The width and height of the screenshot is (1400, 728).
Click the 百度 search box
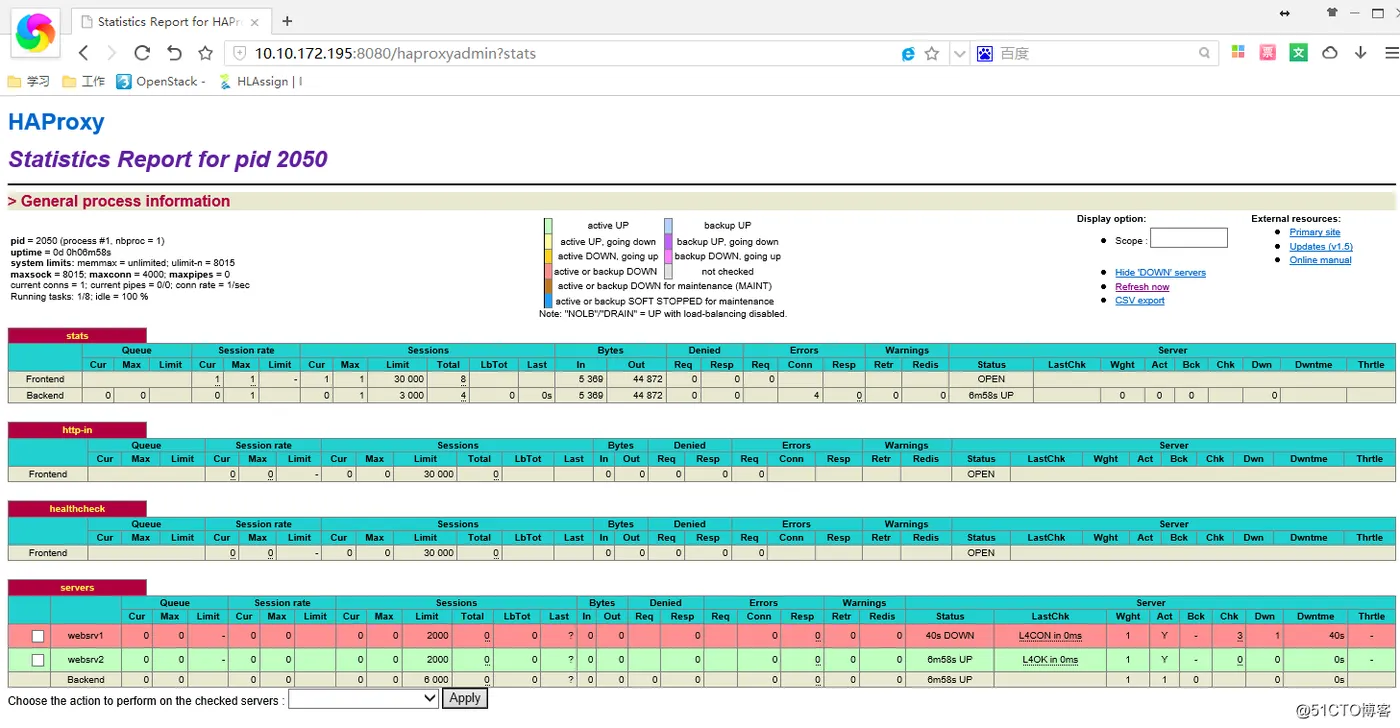(1095, 54)
